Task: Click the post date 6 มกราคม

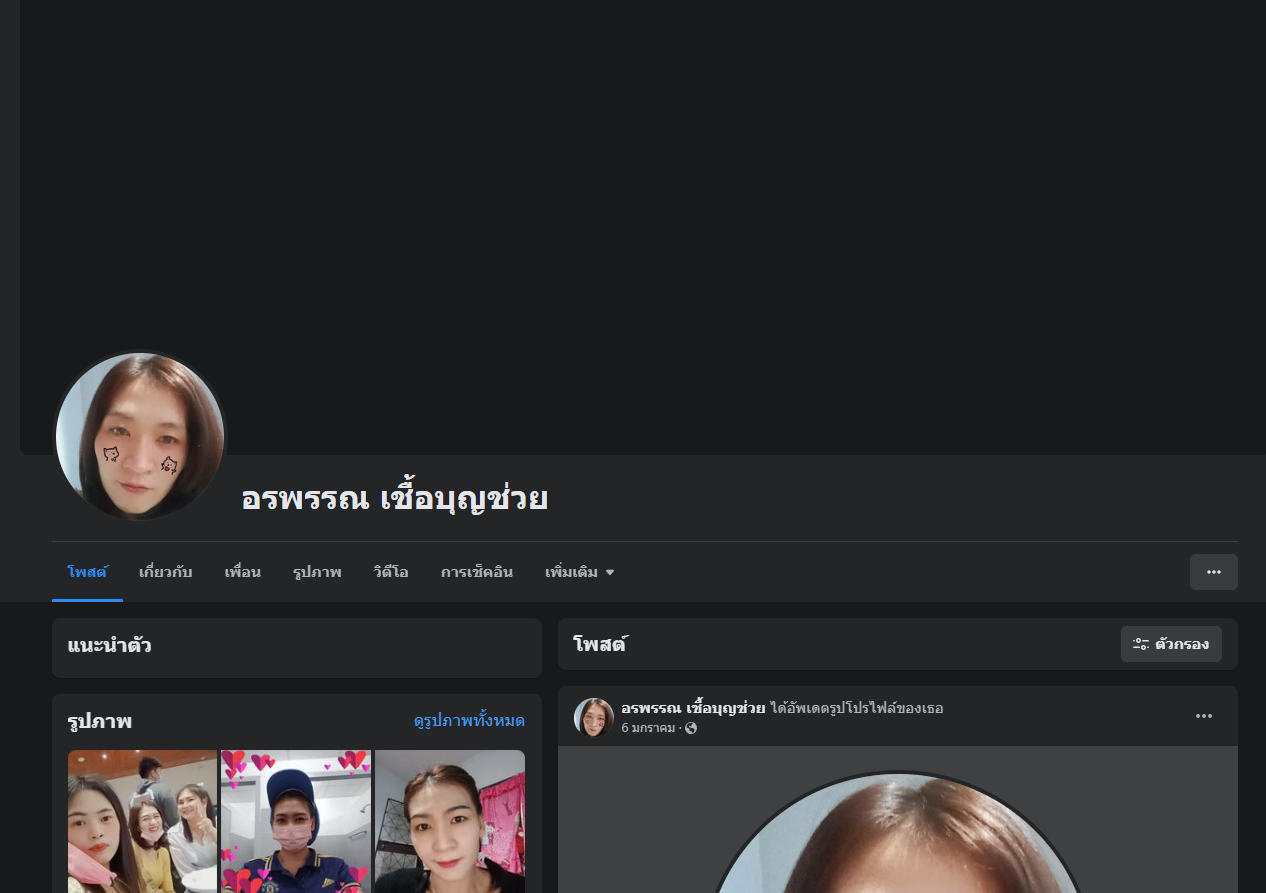Action: pos(648,728)
